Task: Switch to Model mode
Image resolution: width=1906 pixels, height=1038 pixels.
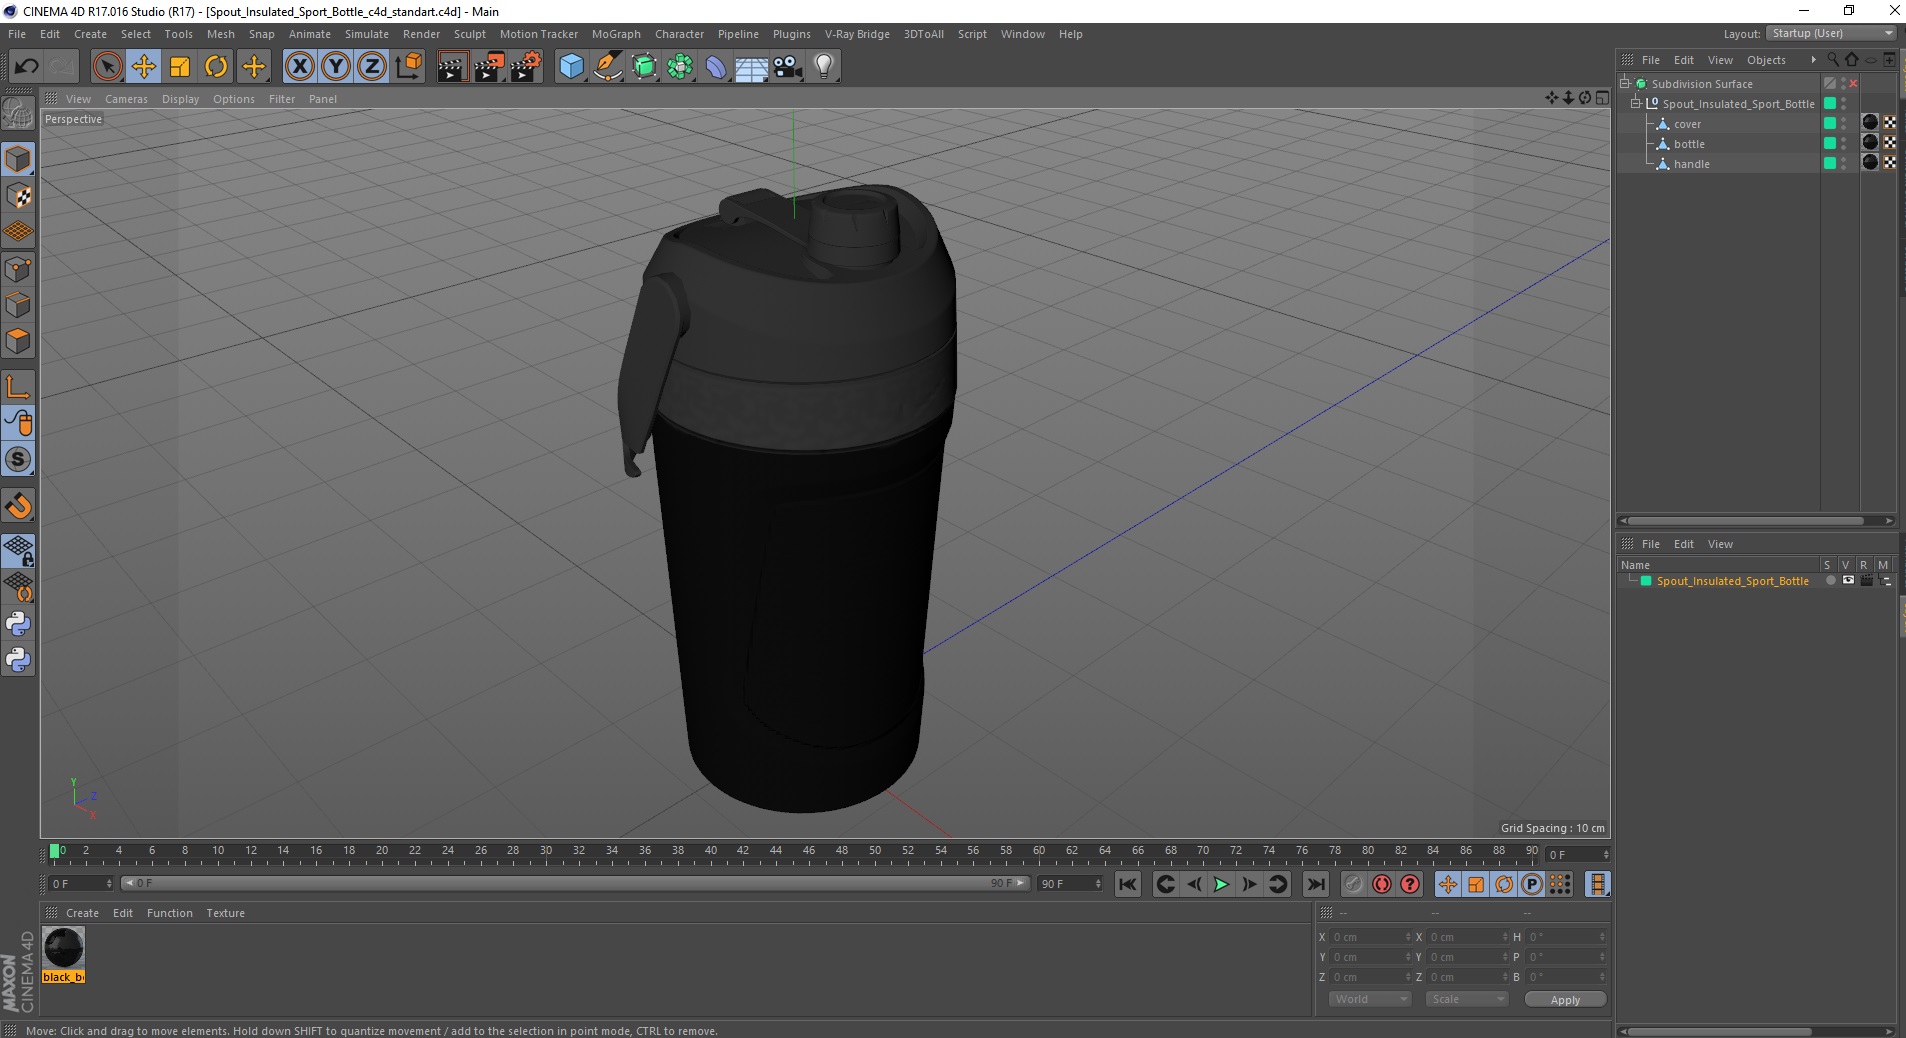Action: [18, 160]
